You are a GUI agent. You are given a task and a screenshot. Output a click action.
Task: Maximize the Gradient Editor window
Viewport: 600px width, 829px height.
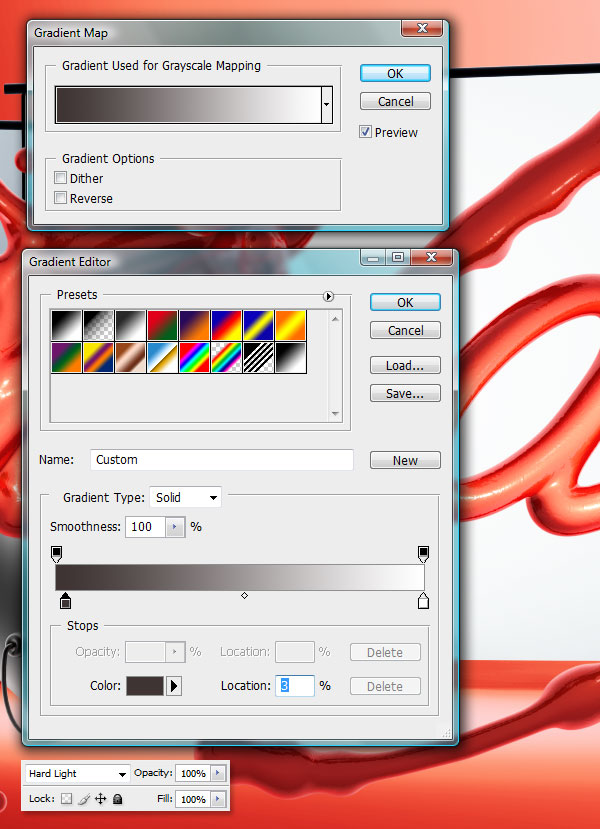coord(398,257)
